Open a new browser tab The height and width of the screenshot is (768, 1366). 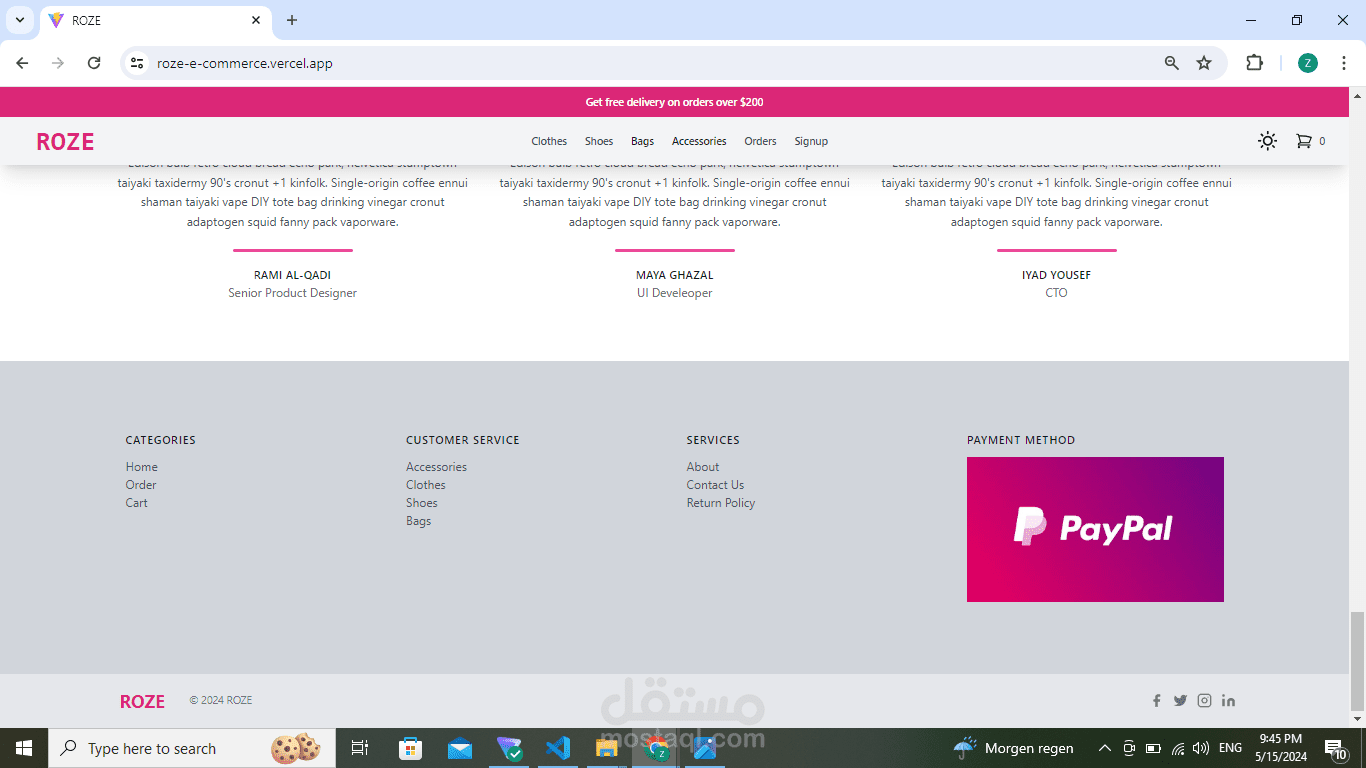pyautogui.click(x=292, y=20)
